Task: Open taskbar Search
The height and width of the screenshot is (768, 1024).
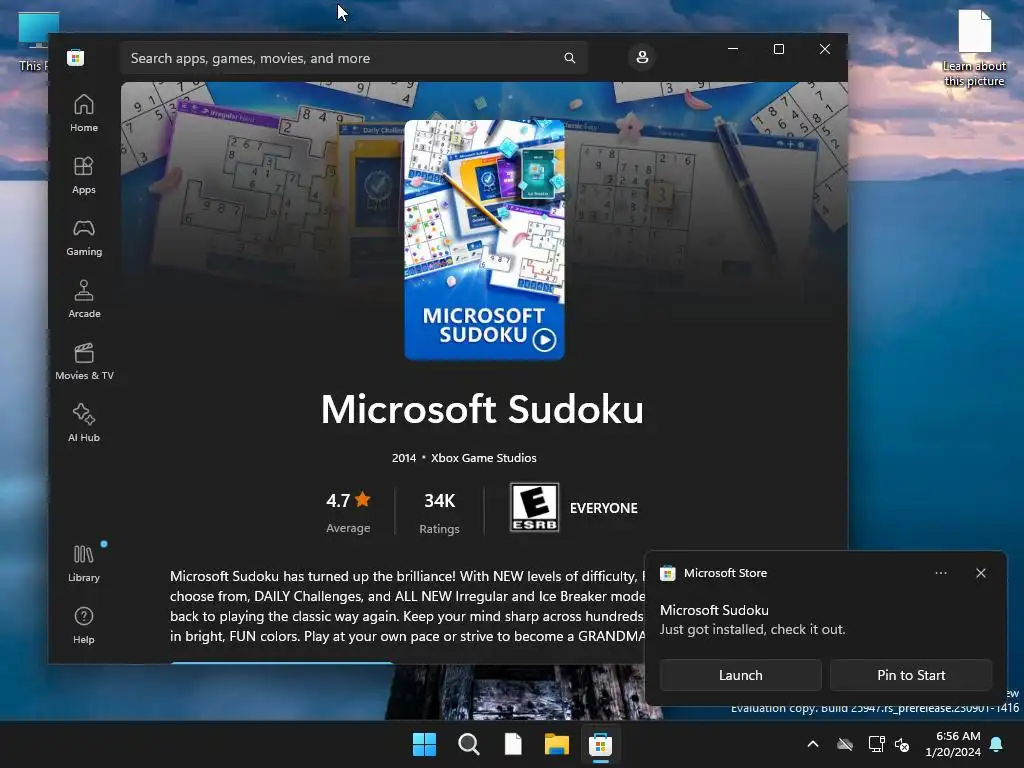Action: (x=469, y=744)
